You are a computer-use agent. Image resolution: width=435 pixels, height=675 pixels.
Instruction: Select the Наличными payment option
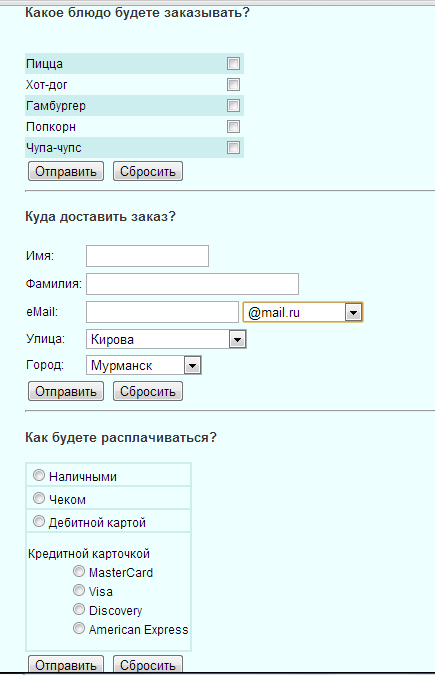[x=39, y=475]
